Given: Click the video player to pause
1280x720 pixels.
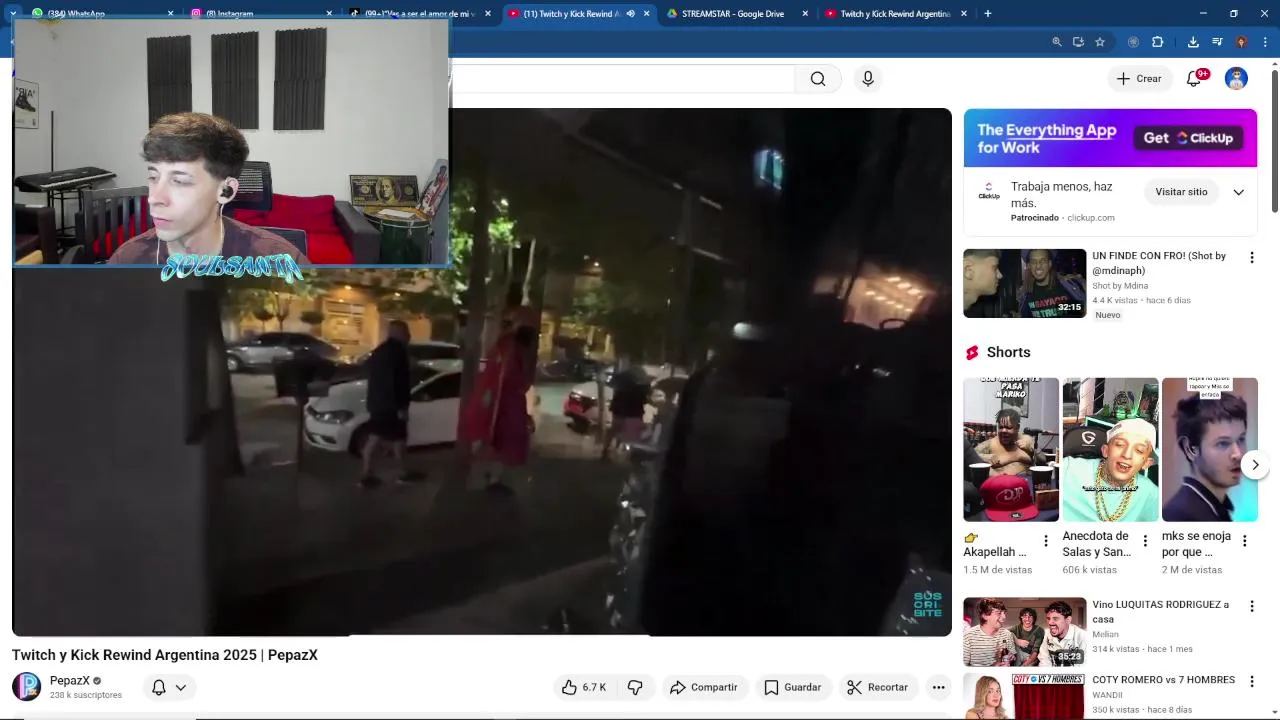Looking at the screenshot, I should [x=482, y=372].
